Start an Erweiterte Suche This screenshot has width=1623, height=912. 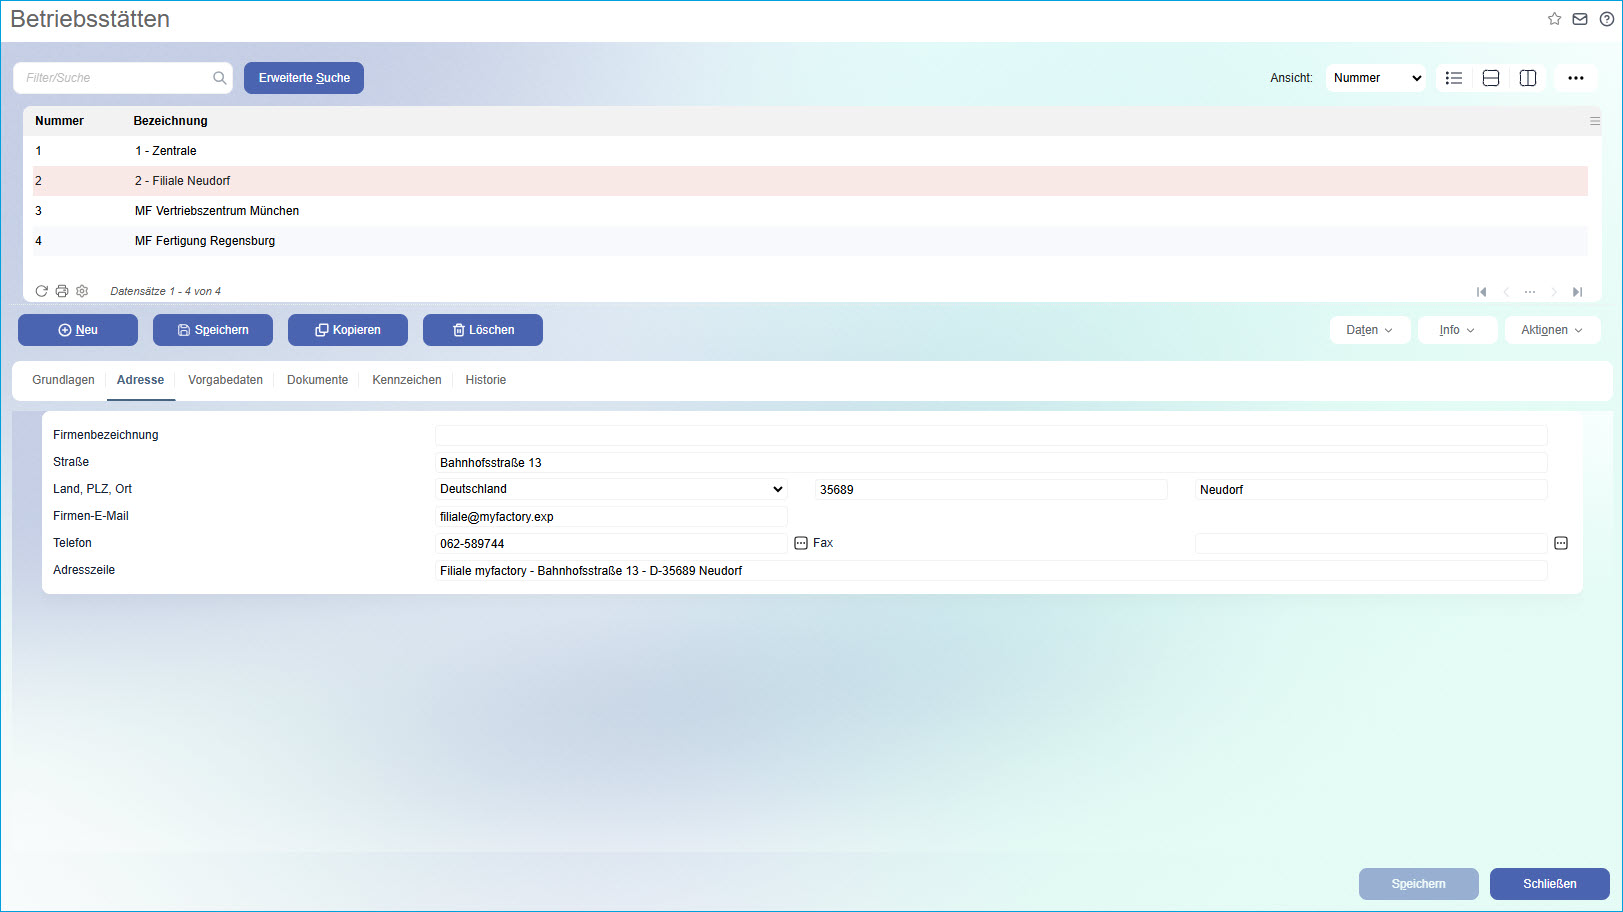(x=303, y=77)
